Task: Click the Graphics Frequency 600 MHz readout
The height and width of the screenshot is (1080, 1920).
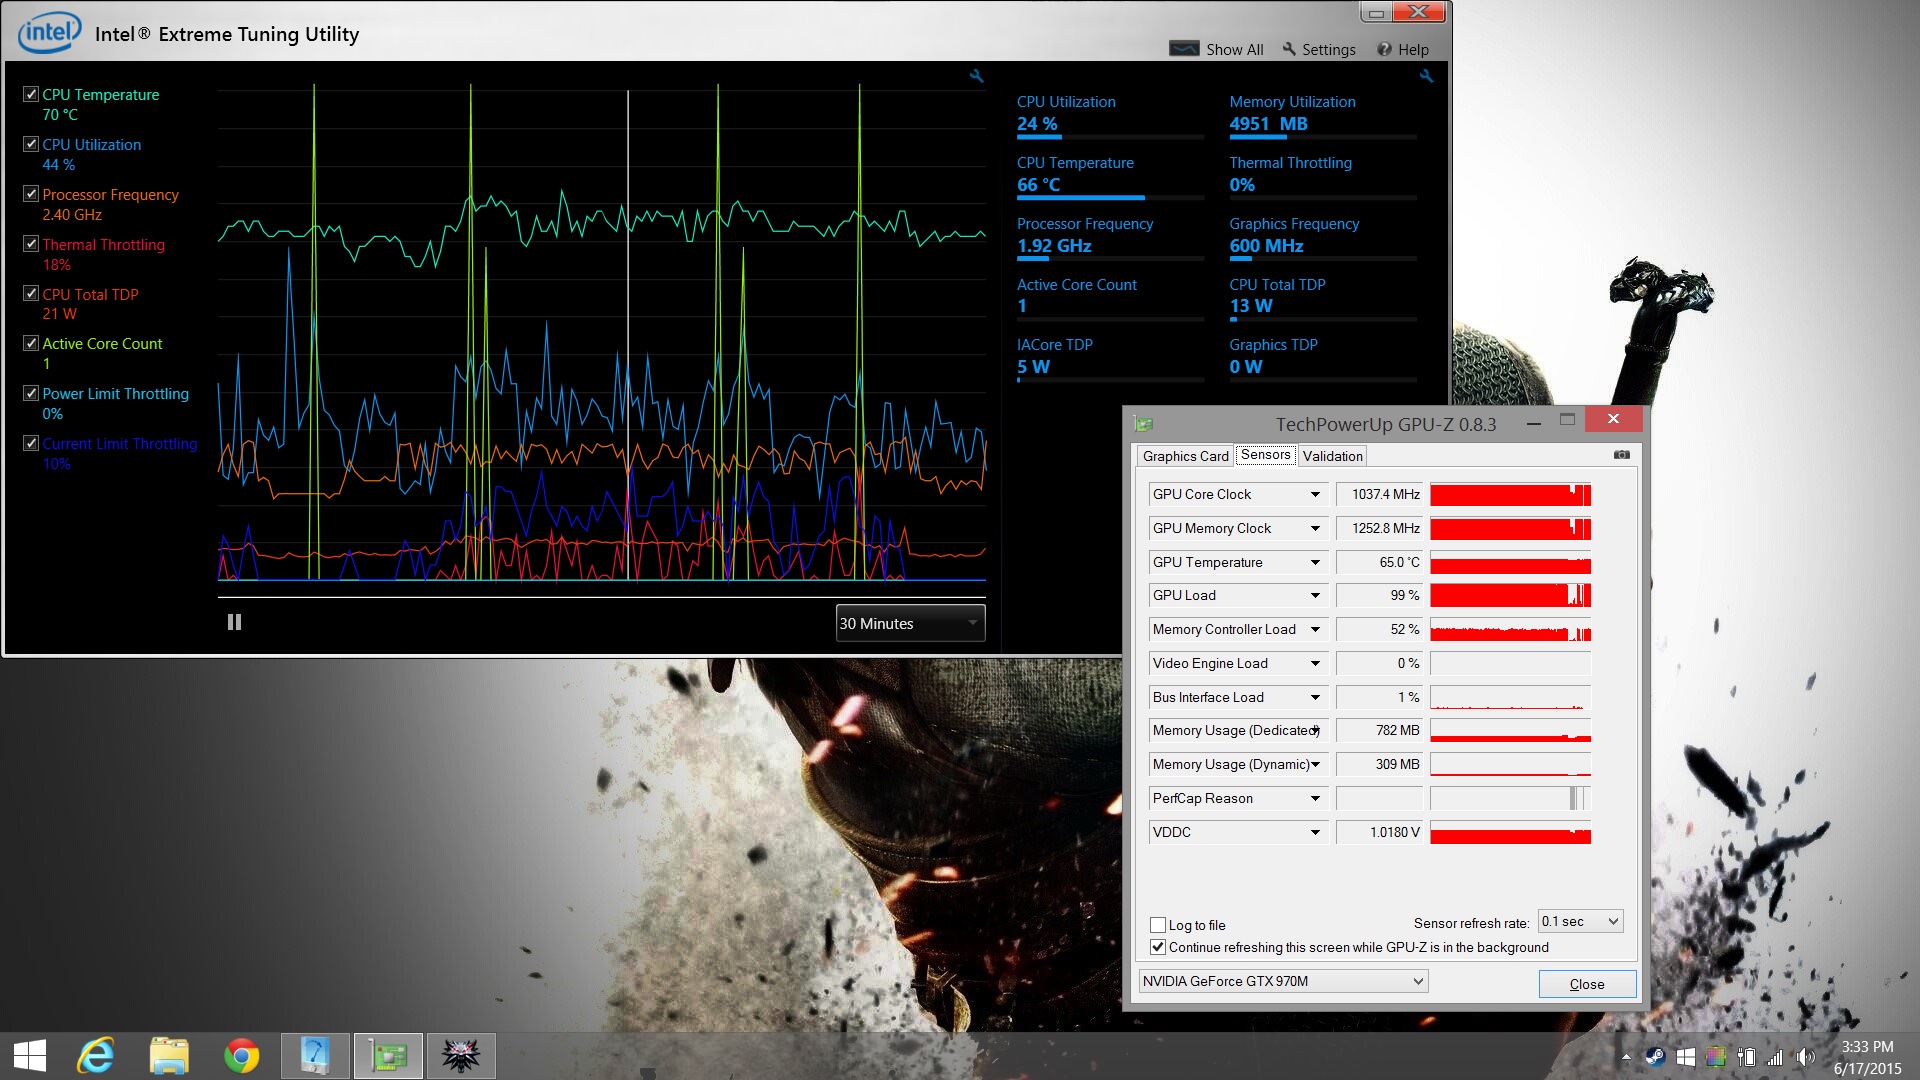Action: point(1266,246)
